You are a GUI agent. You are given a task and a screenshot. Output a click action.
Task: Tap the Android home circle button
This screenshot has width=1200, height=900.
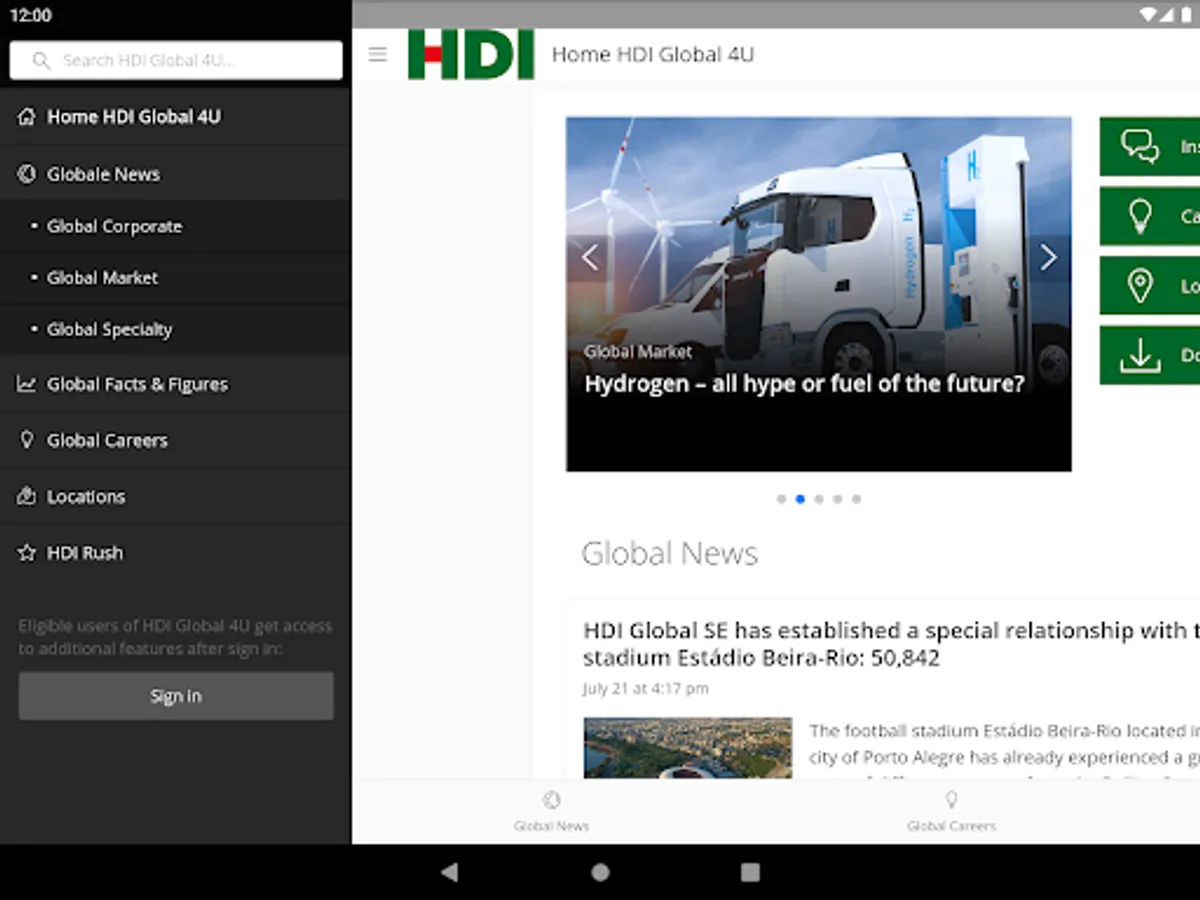coord(600,872)
